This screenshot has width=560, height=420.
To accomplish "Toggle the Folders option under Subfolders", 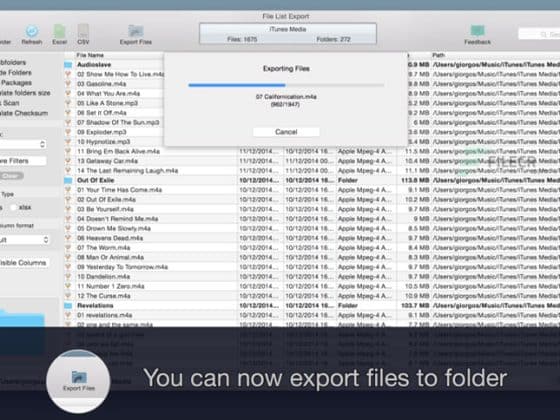I will click(16, 72).
